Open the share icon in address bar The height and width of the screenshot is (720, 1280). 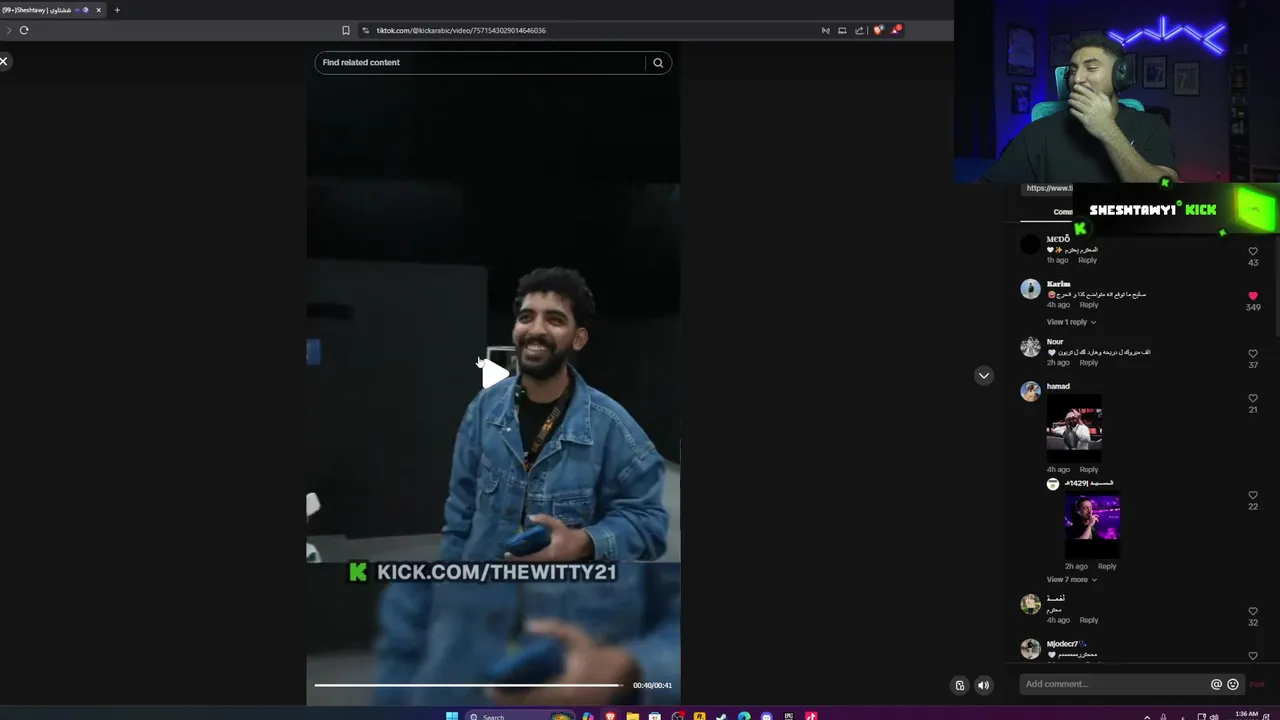tap(859, 30)
